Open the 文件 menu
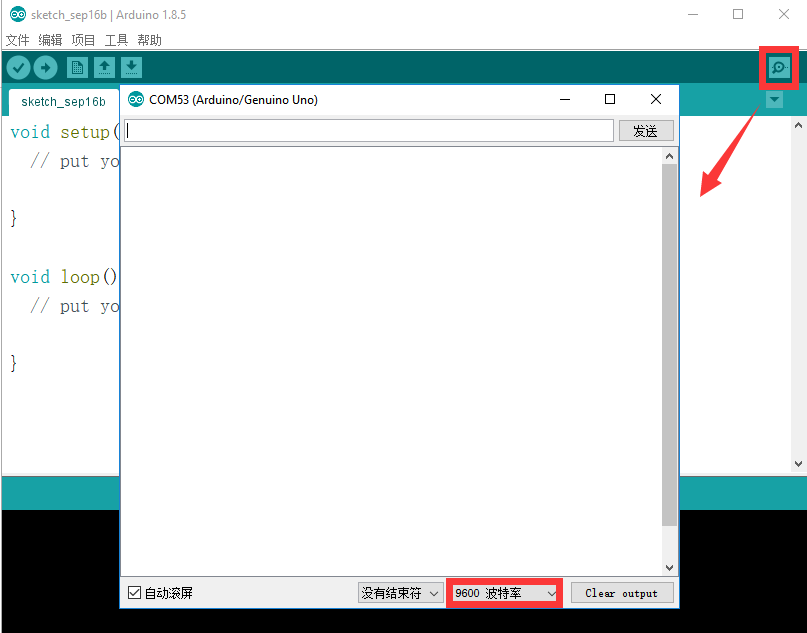The width and height of the screenshot is (807, 633). (17, 40)
